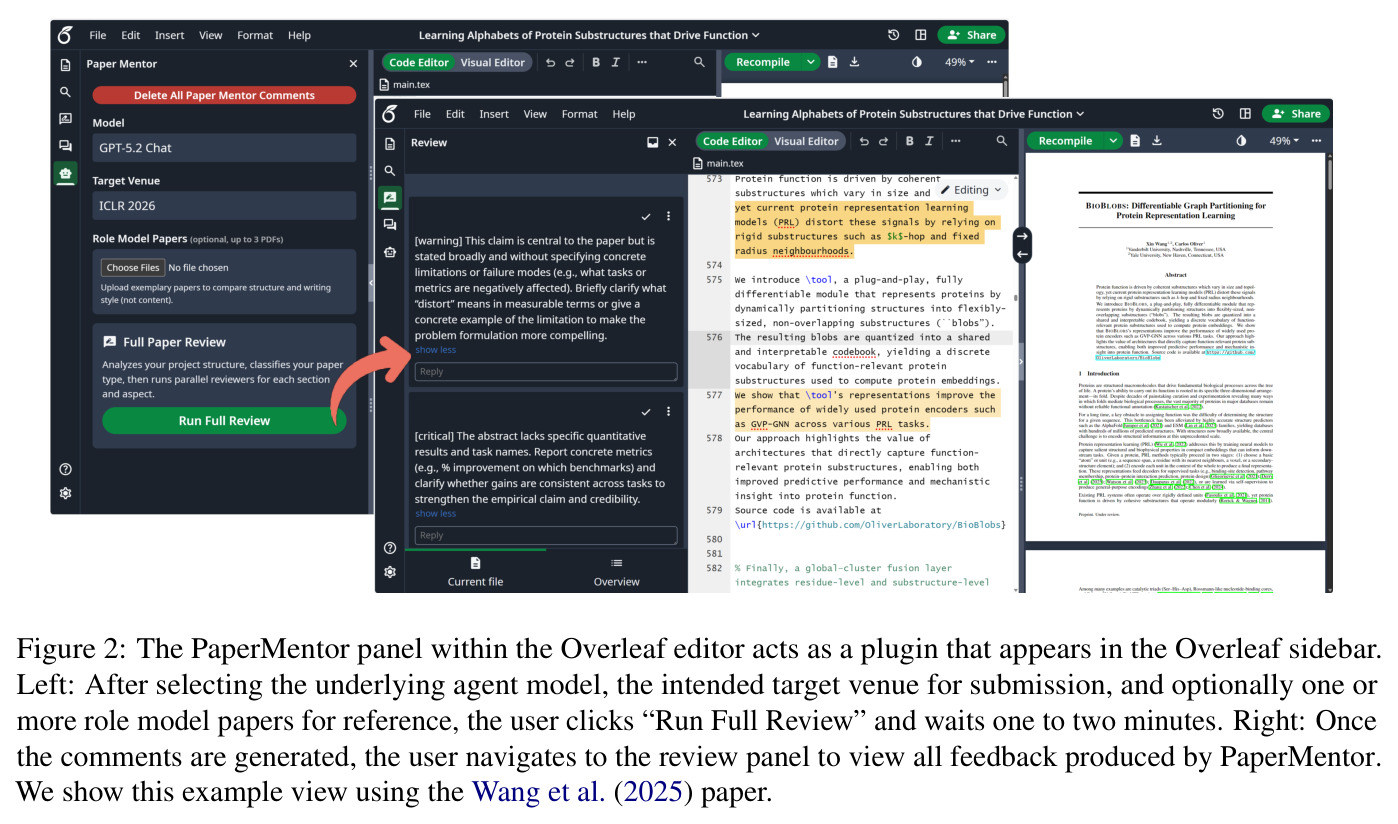This screenshot has width=1398, height=824.
Task: Click Share in the Review window
Action: (1295, 114)
